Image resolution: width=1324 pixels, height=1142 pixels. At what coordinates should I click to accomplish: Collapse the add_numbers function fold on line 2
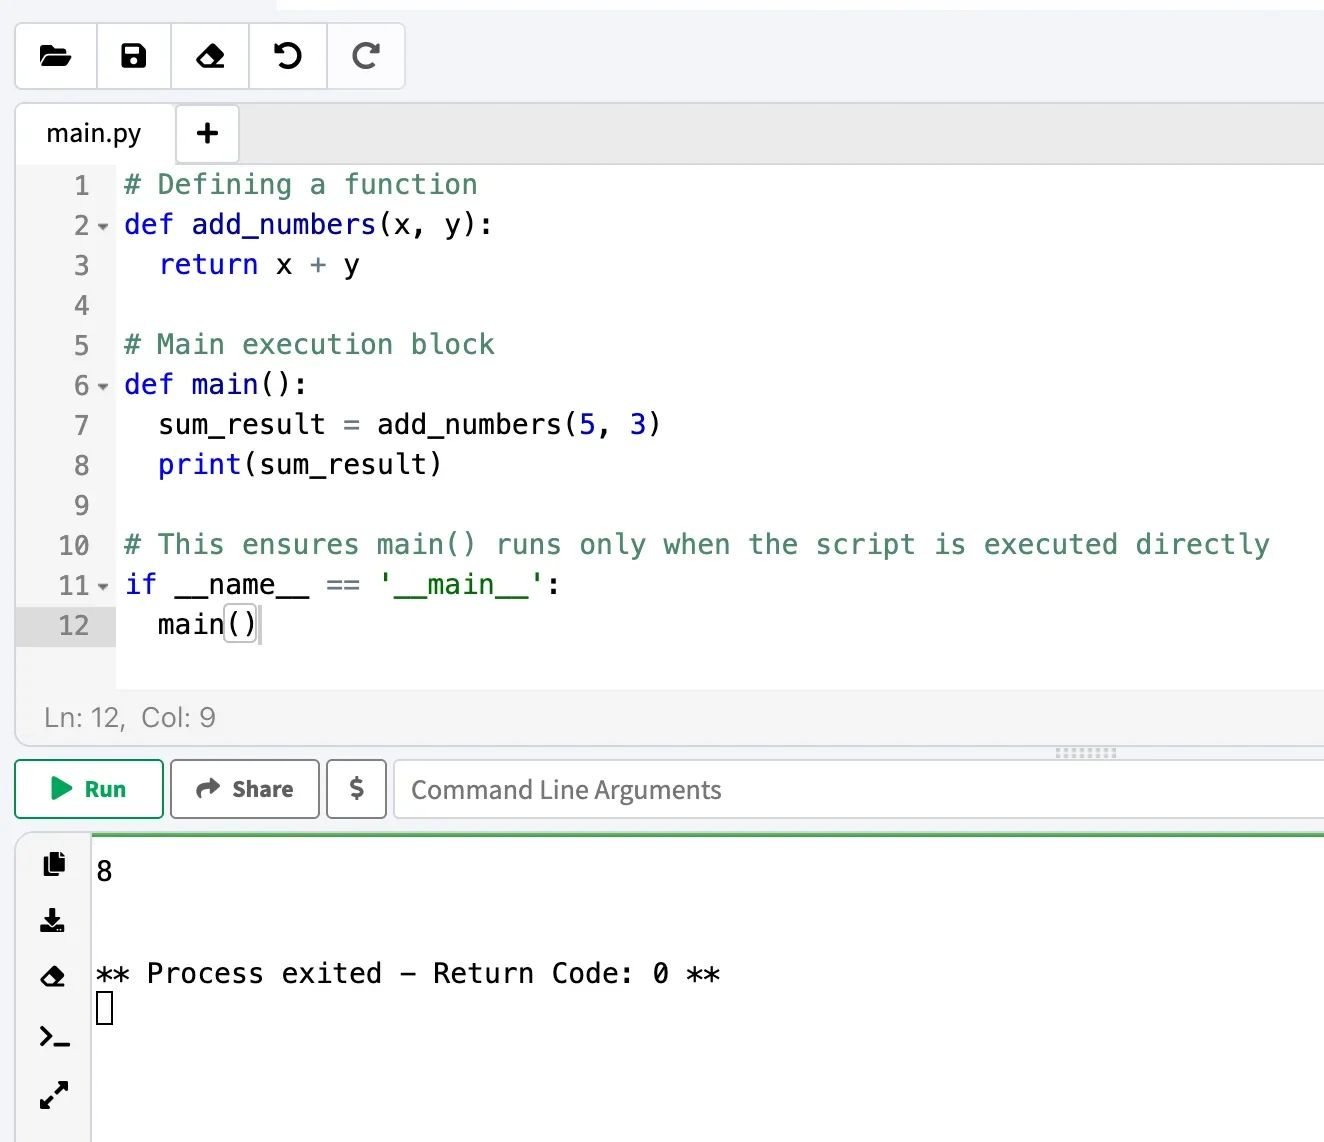(x=103, y=227)
